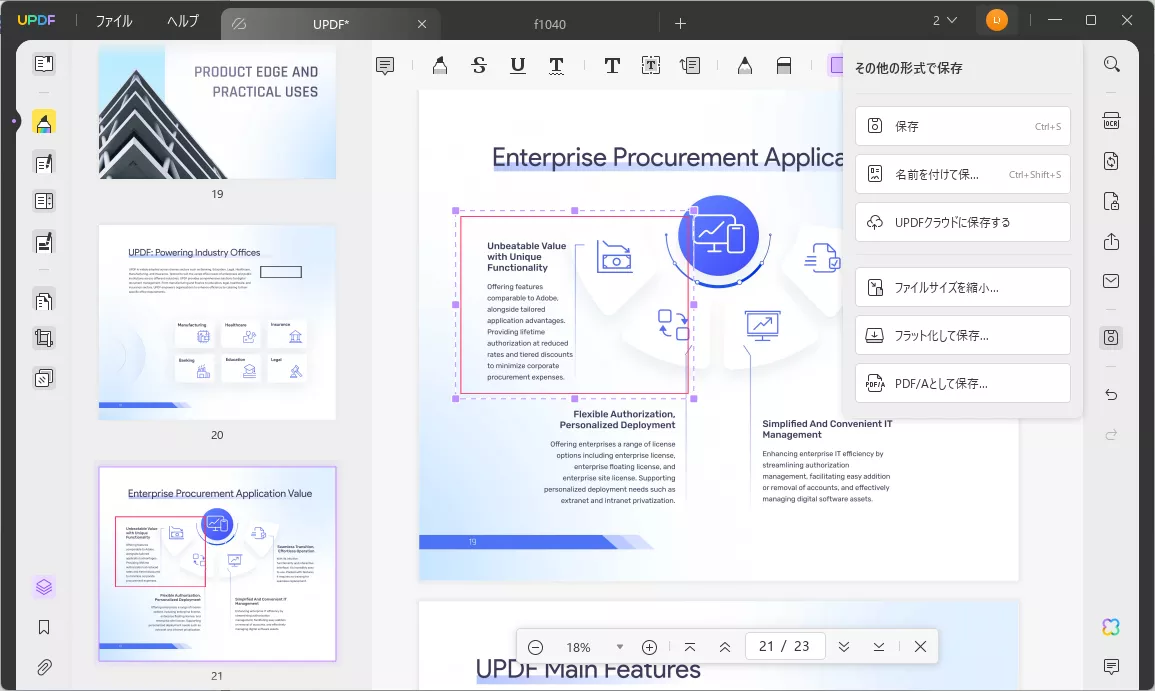
Task: Choose 名前を付けて保存 (Save As) option
Action: click(963, 174)
